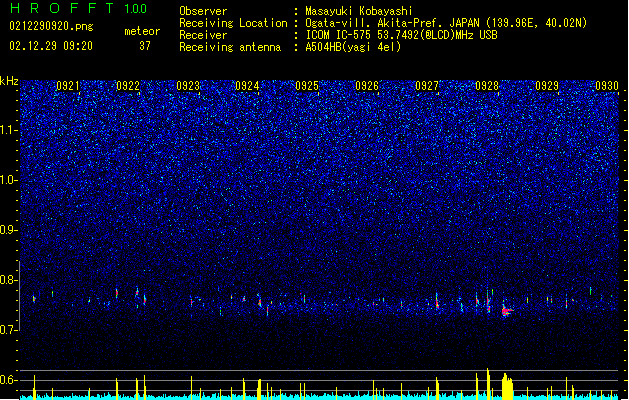Click time marker 0922
Viewport: 629px width, 400px height.
[128, 86]
